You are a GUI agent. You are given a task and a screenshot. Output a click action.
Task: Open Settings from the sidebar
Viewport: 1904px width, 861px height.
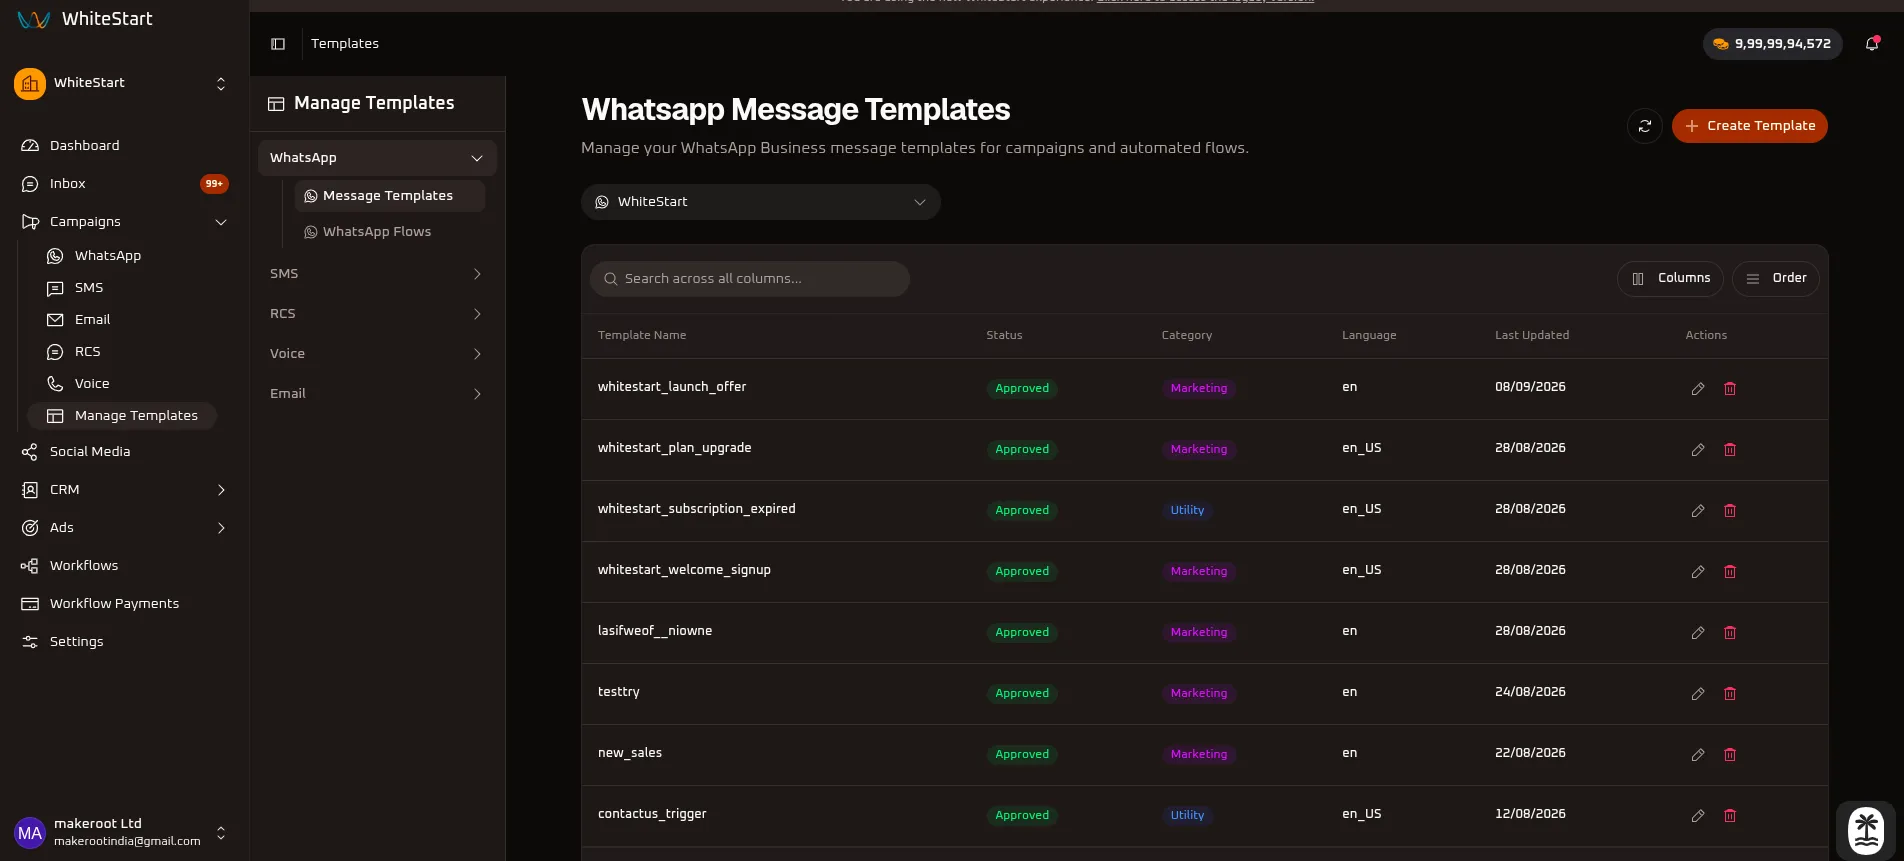coord(124,642)
